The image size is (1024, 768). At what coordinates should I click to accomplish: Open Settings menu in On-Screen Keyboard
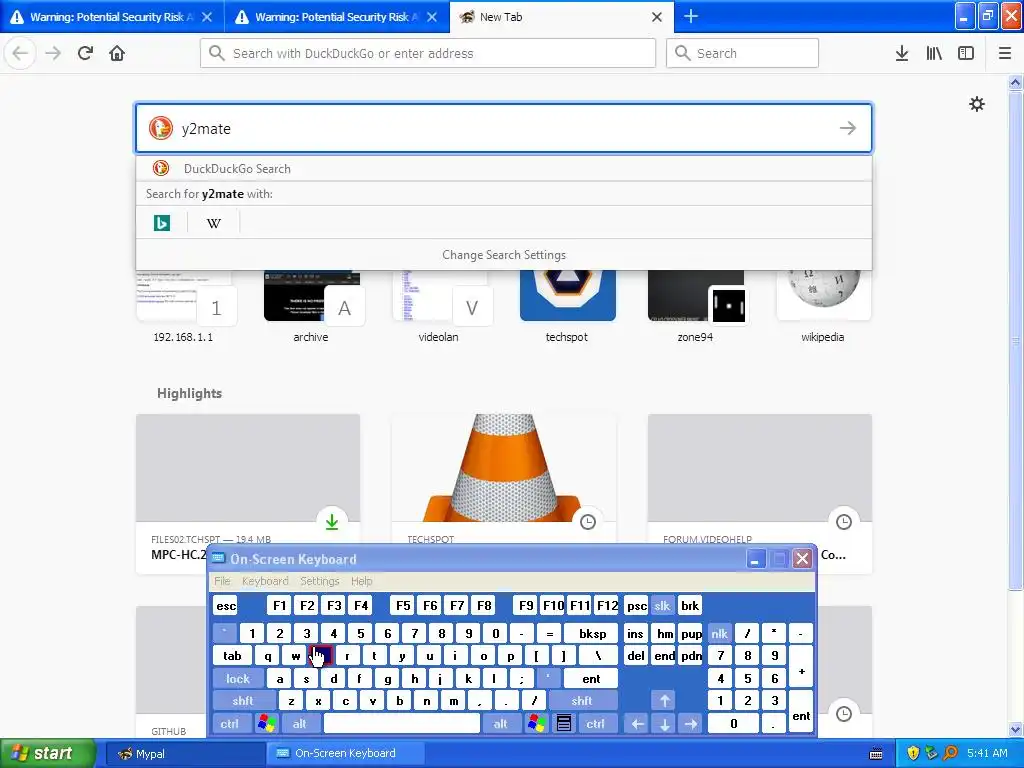319,581
